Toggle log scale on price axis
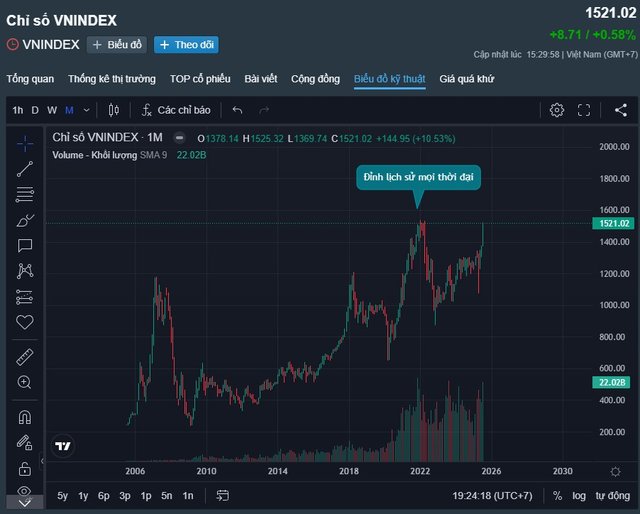Viewport: 640px width, 514px height. point(579,496)
